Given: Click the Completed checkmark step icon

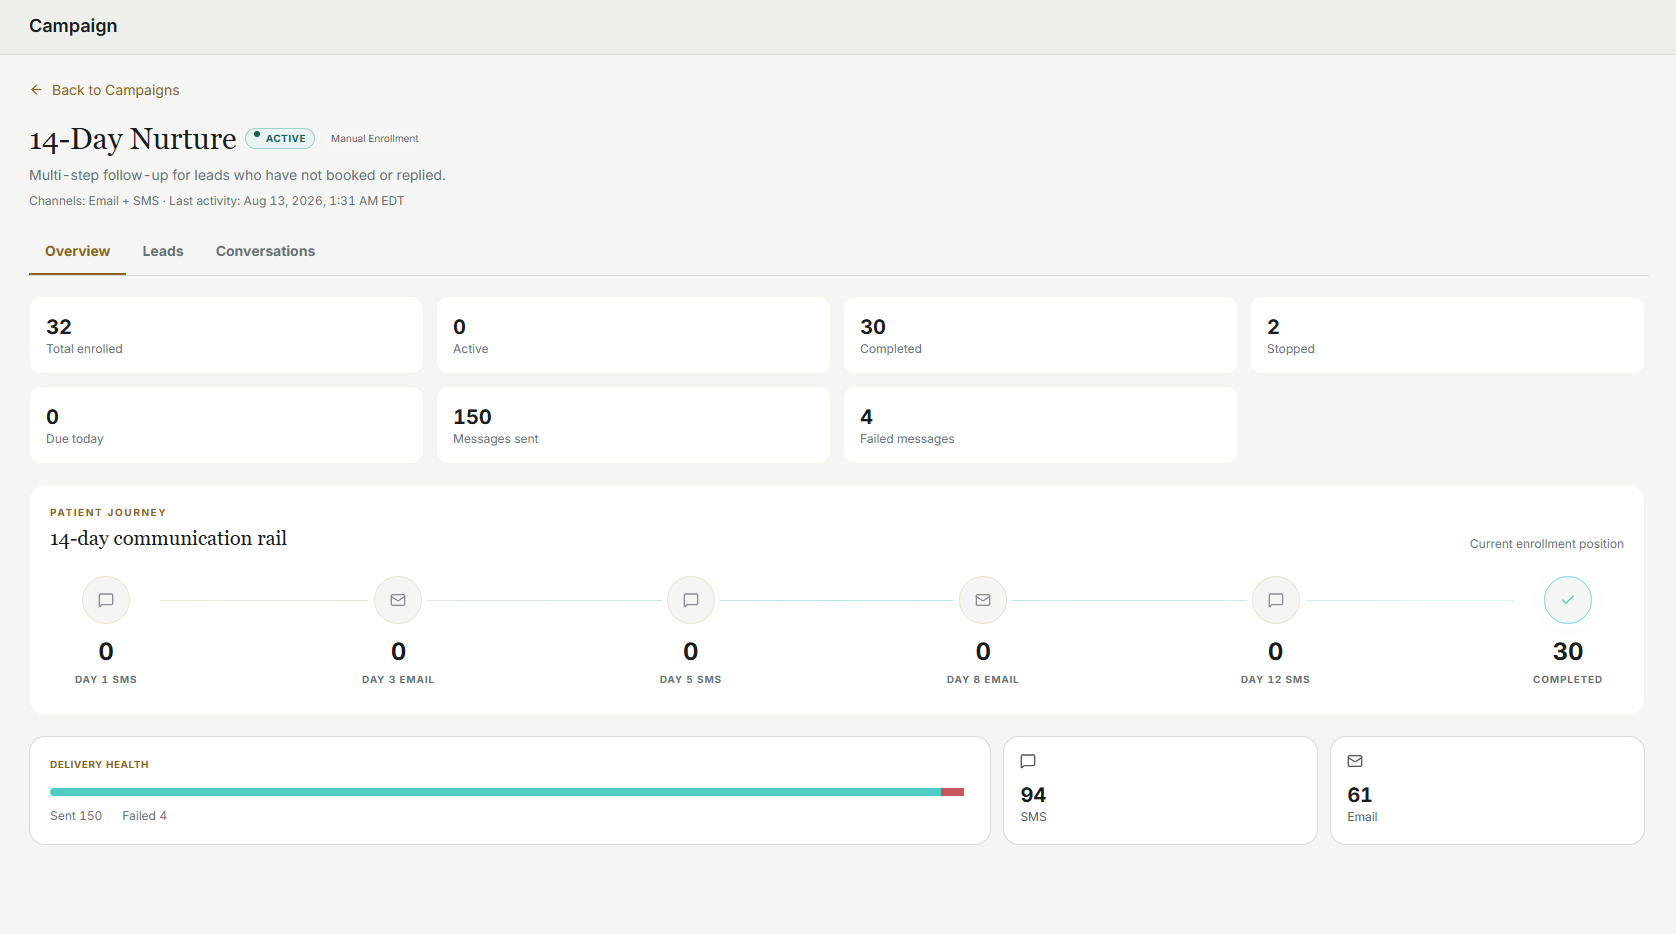Looking at the screenshot, I should pos(1568,600).
